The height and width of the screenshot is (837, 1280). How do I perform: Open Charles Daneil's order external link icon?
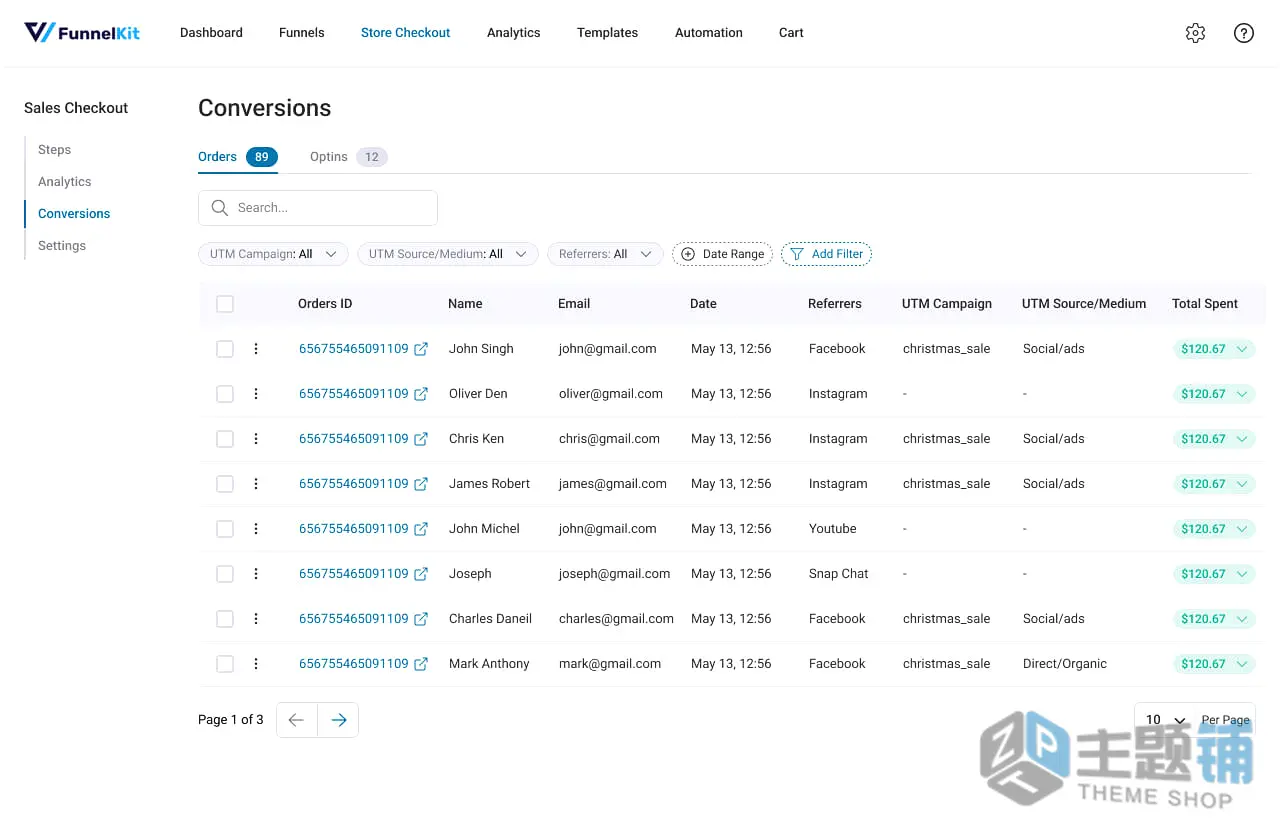coord(421,619)
